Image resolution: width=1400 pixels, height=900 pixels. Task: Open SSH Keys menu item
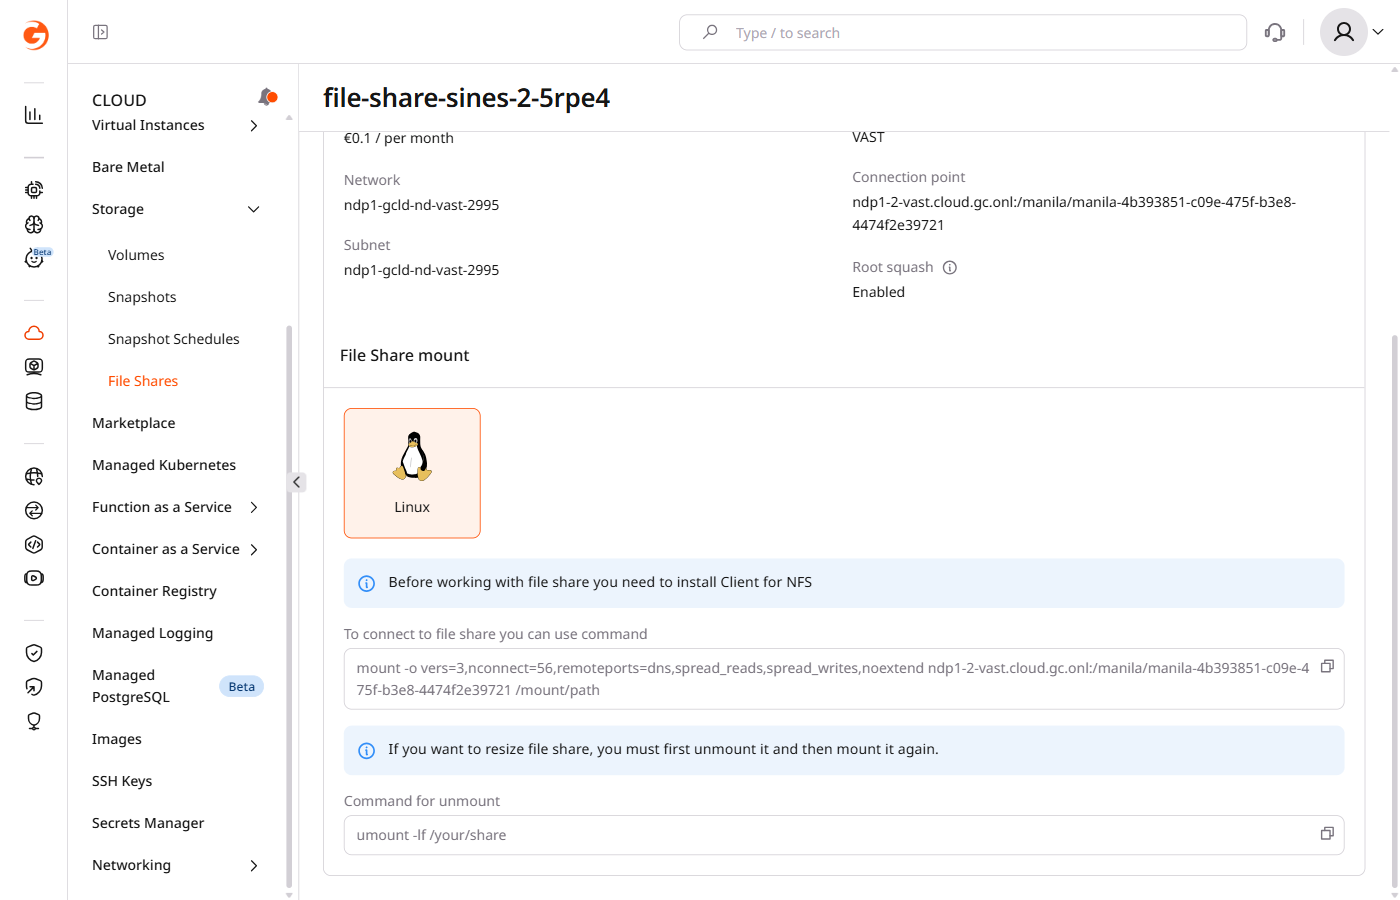click(122, 781)
